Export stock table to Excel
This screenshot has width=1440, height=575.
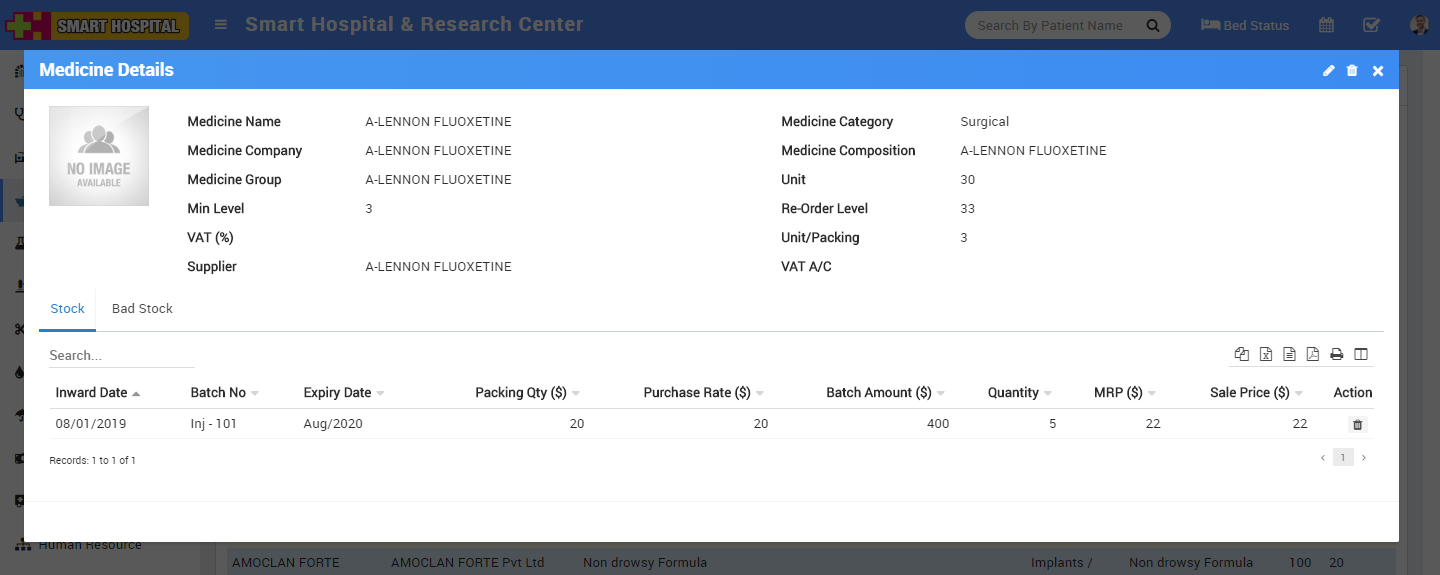pos(1266,354)
